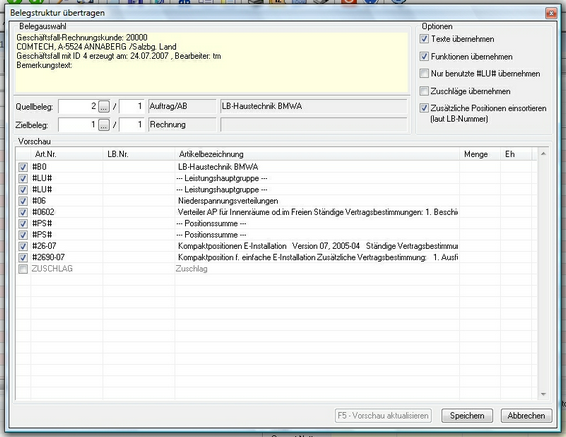
Task: Select the #0602 Verteiler AP row text
Action: (318, 212)
